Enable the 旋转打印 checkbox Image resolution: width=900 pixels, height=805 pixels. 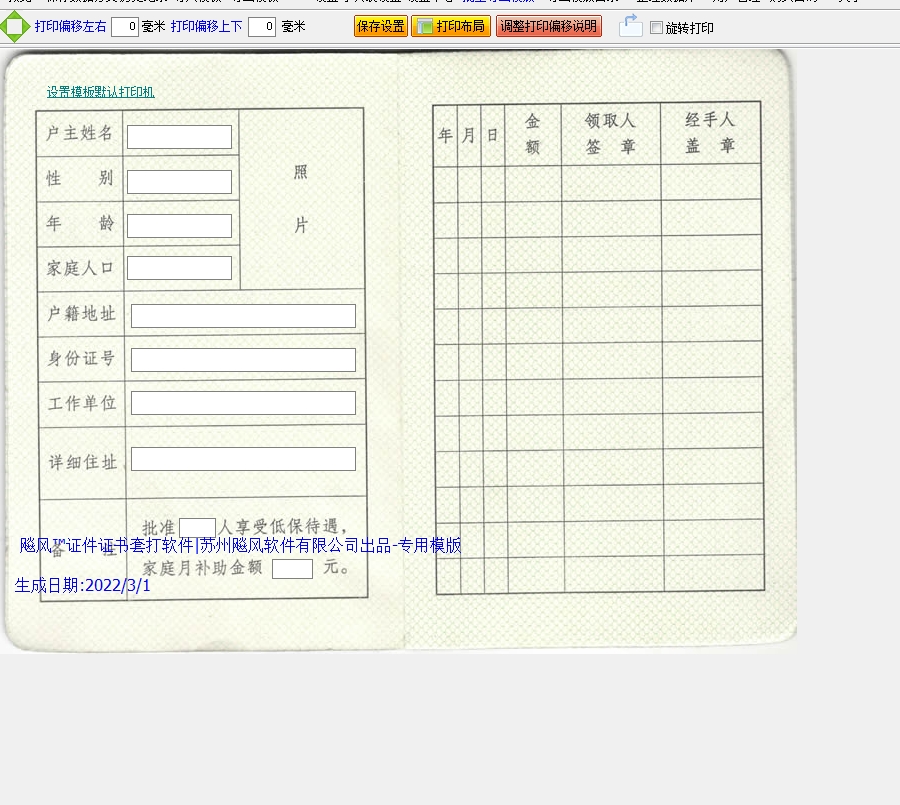pyautogui.click(x=656, y=28)
